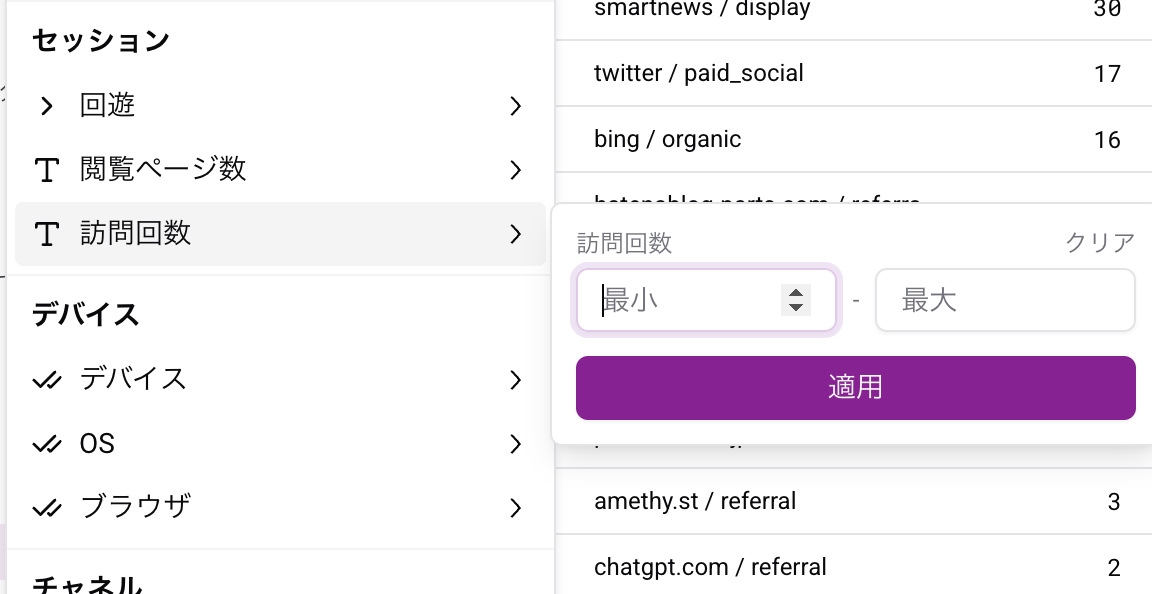
Task: Click the T icon beside 閲覧ページ数
Action: (46, 170)
